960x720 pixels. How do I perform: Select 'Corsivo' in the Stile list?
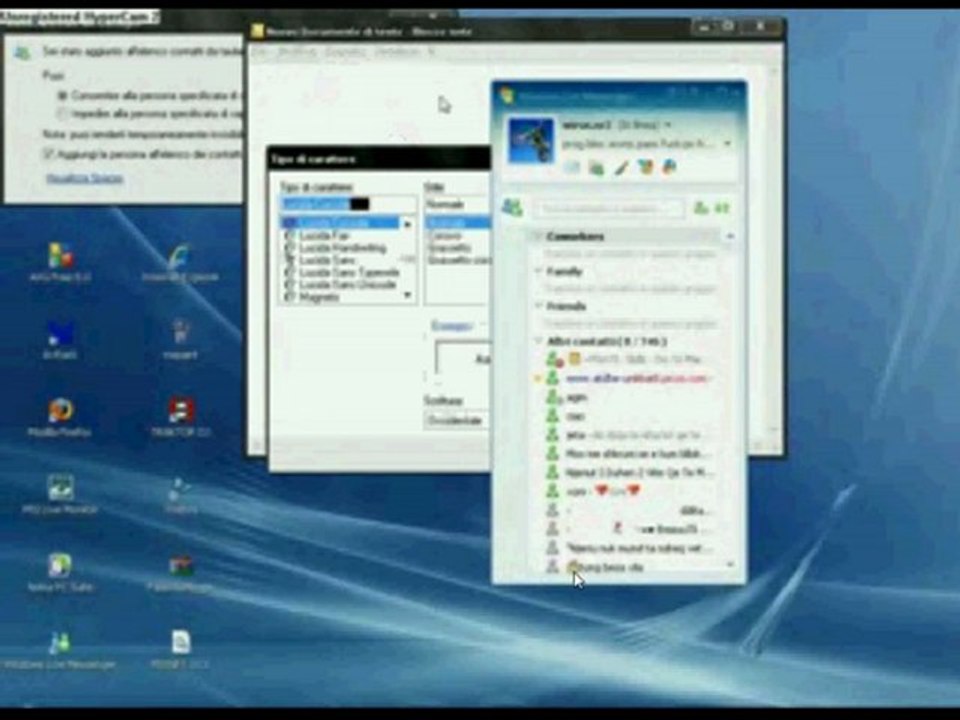pos(446,236)
